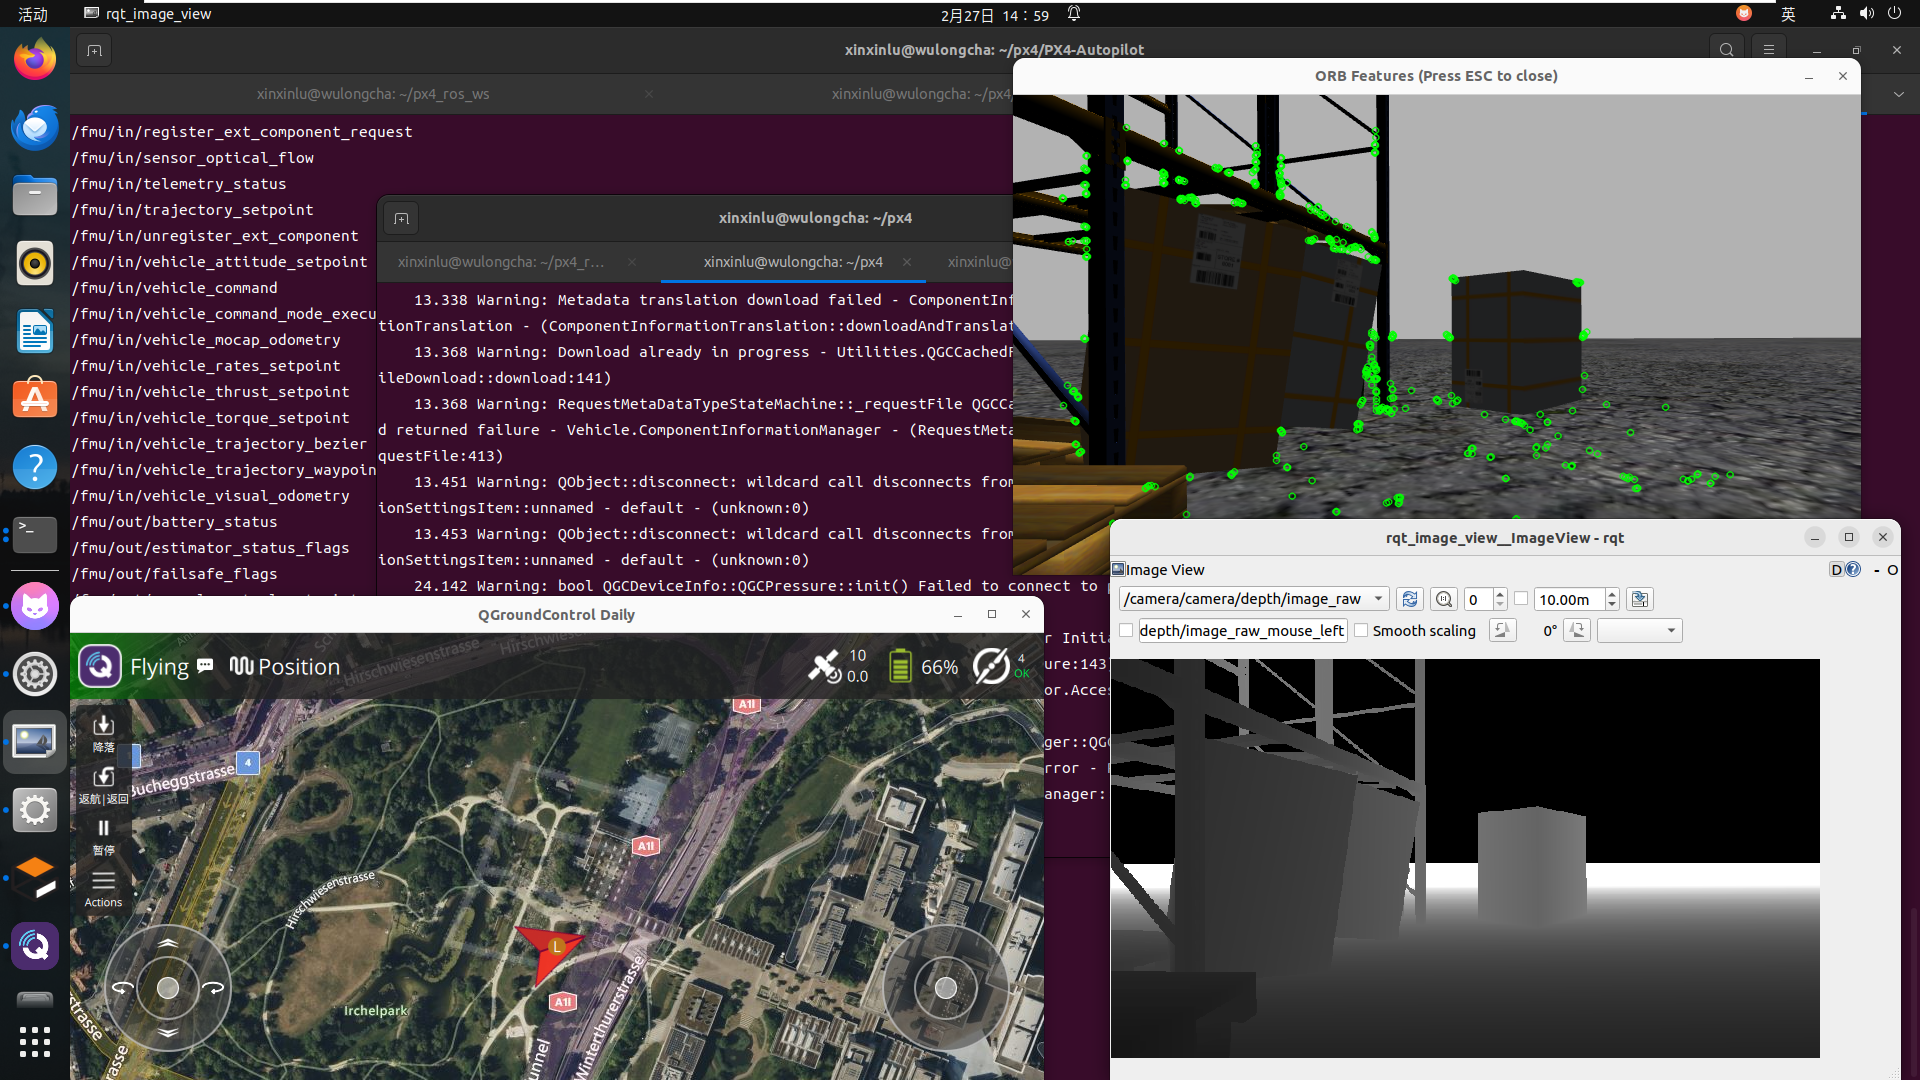Open search in the PX4-Autopilot terminal
1920x1080 pixels.
(1726, 50)
